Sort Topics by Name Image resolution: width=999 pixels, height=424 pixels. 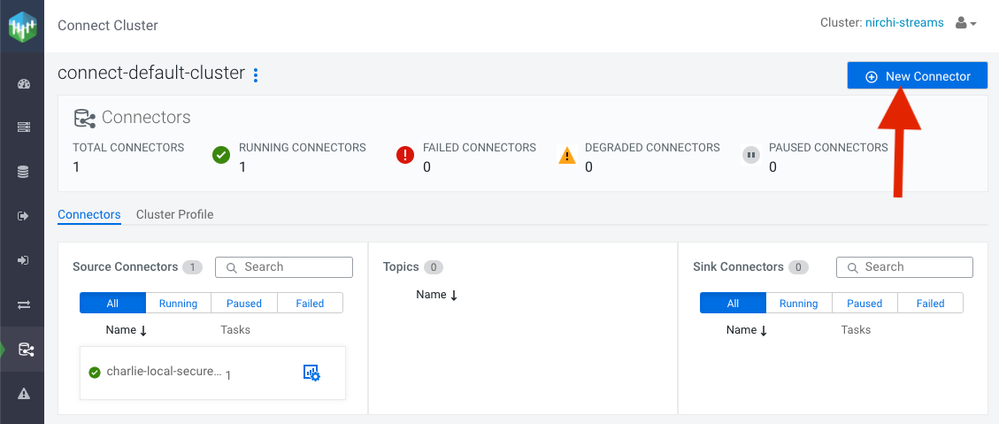[437, 295]
